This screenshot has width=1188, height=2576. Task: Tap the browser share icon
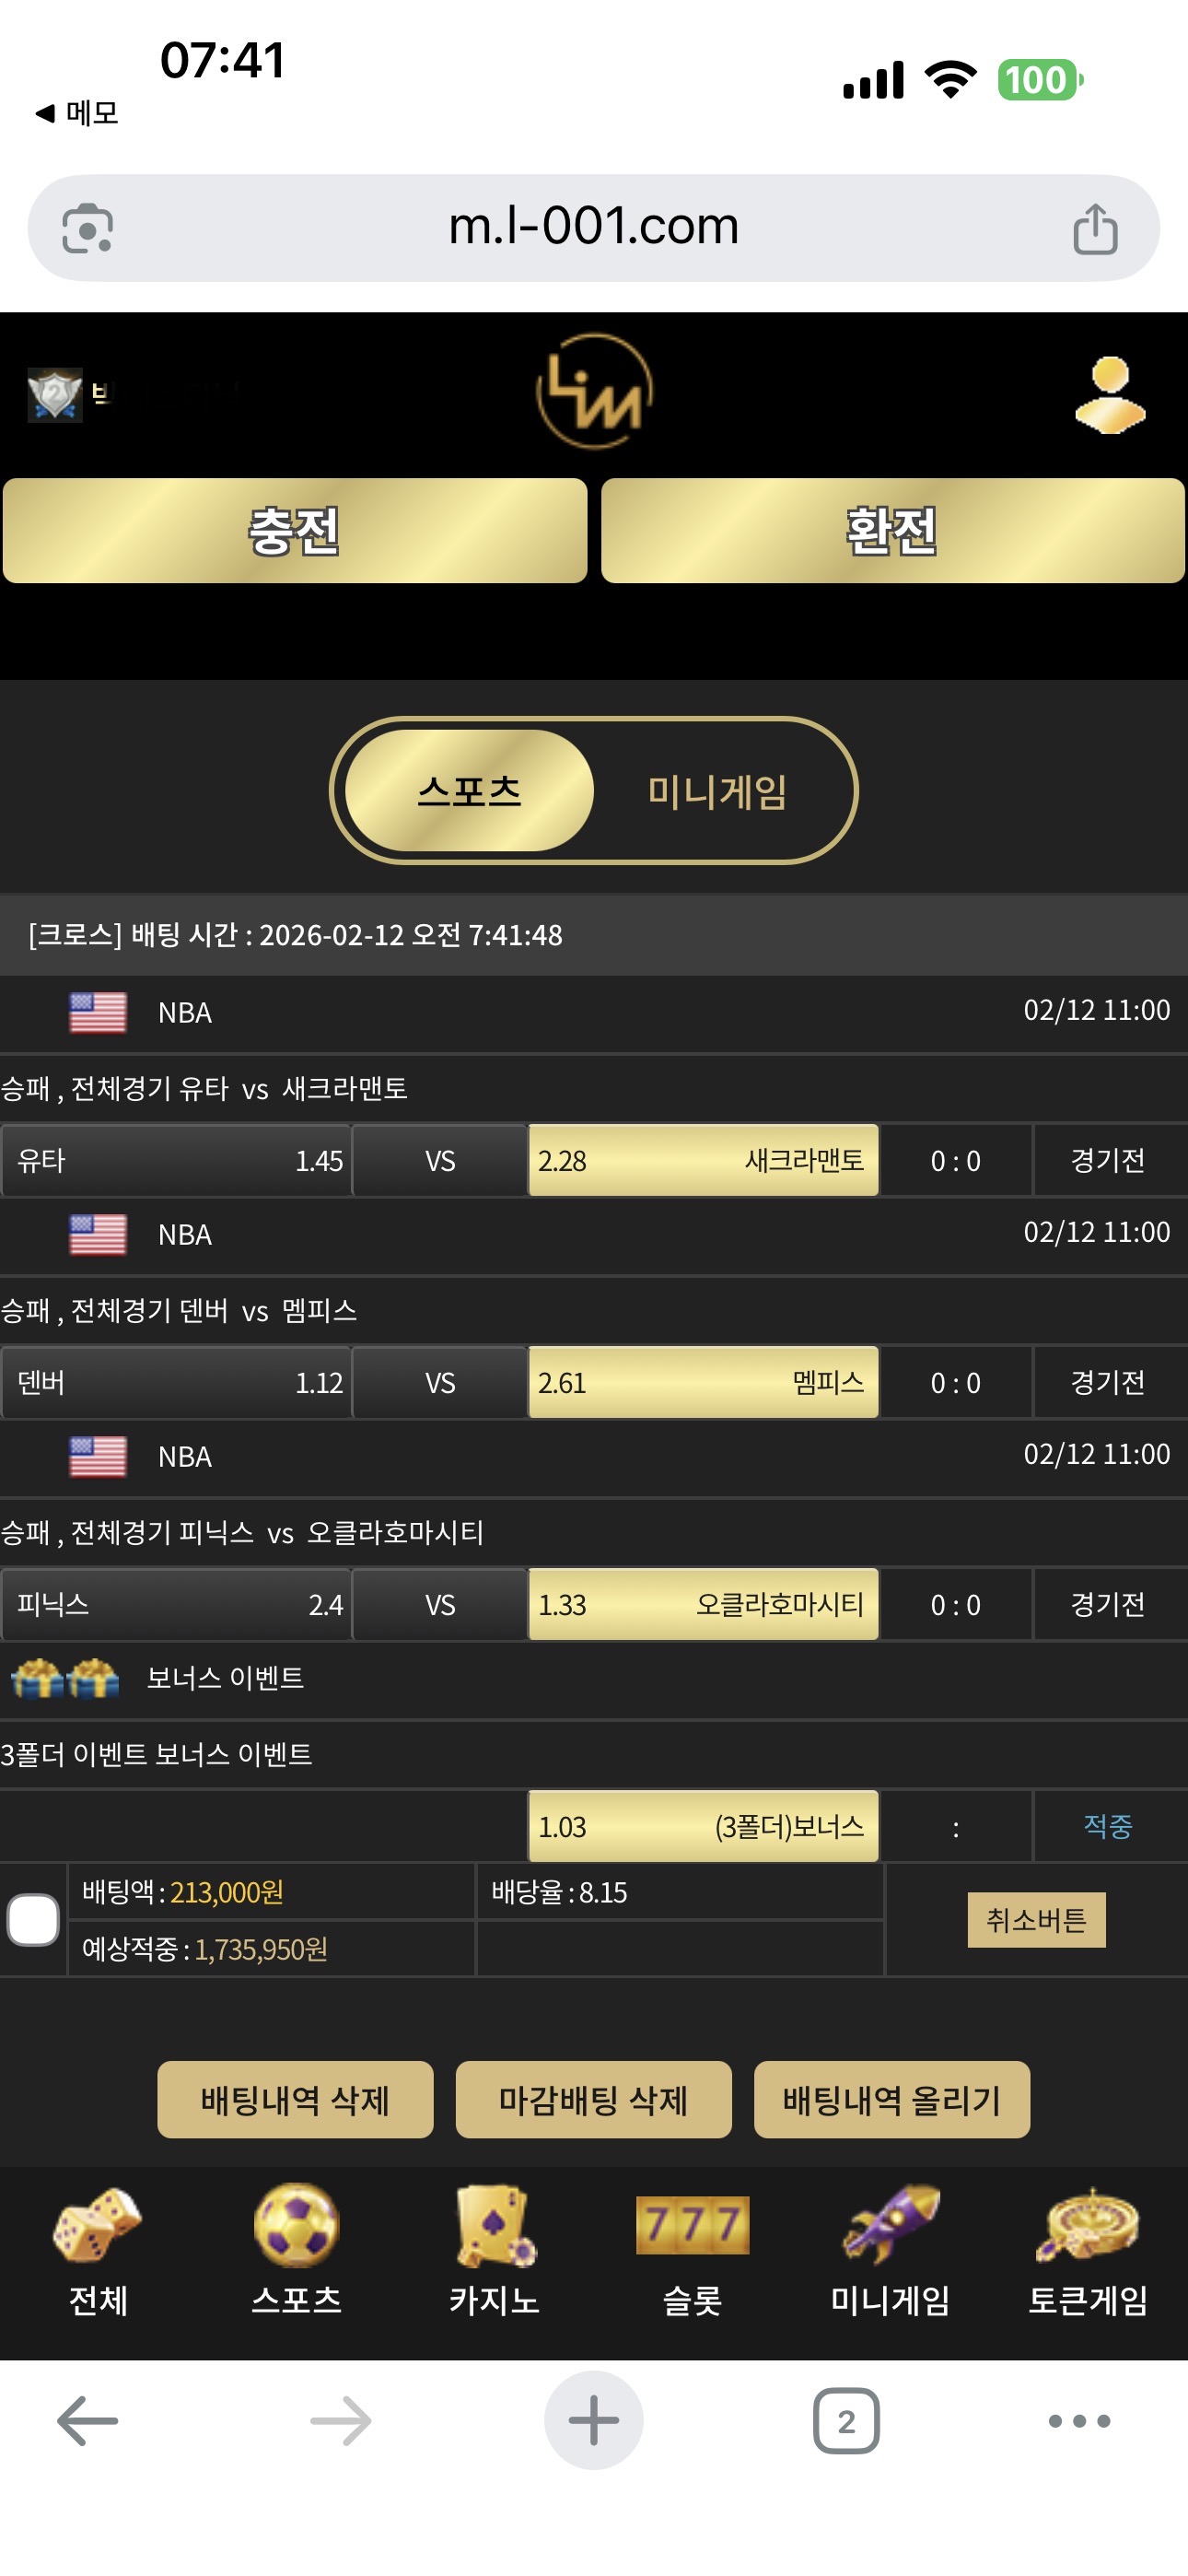1095,229
